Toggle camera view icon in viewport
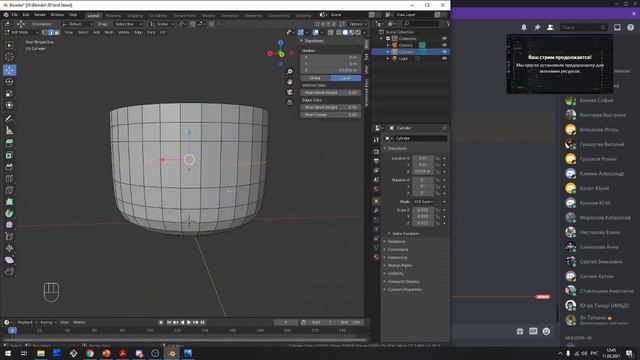Image resolution: width=640 pixels, height=360 pixels. (290, 92)
